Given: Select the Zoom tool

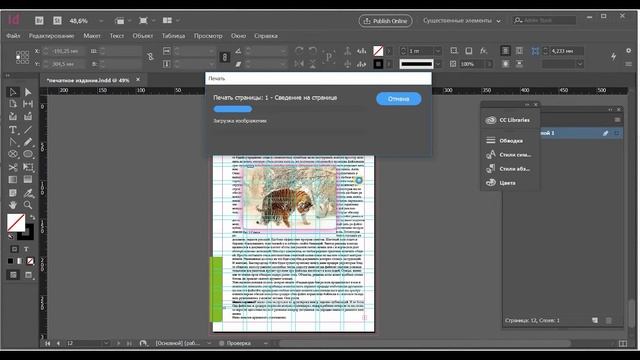Looking at the screenshot, I should [x=28, y=205].
